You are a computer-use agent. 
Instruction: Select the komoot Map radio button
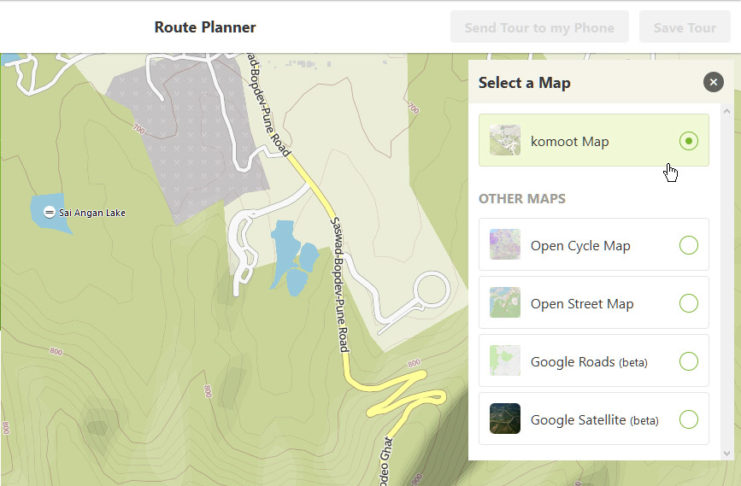coord(688,141)
